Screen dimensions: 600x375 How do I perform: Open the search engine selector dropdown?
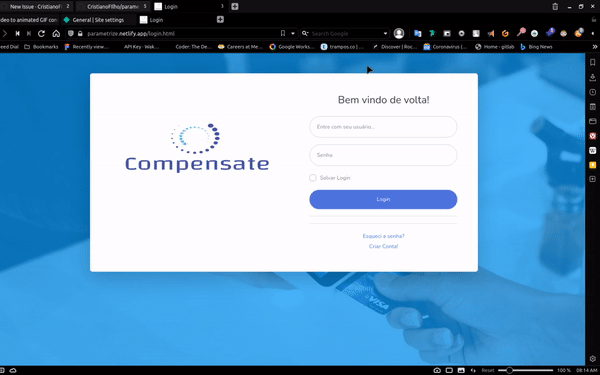point(305,34)
